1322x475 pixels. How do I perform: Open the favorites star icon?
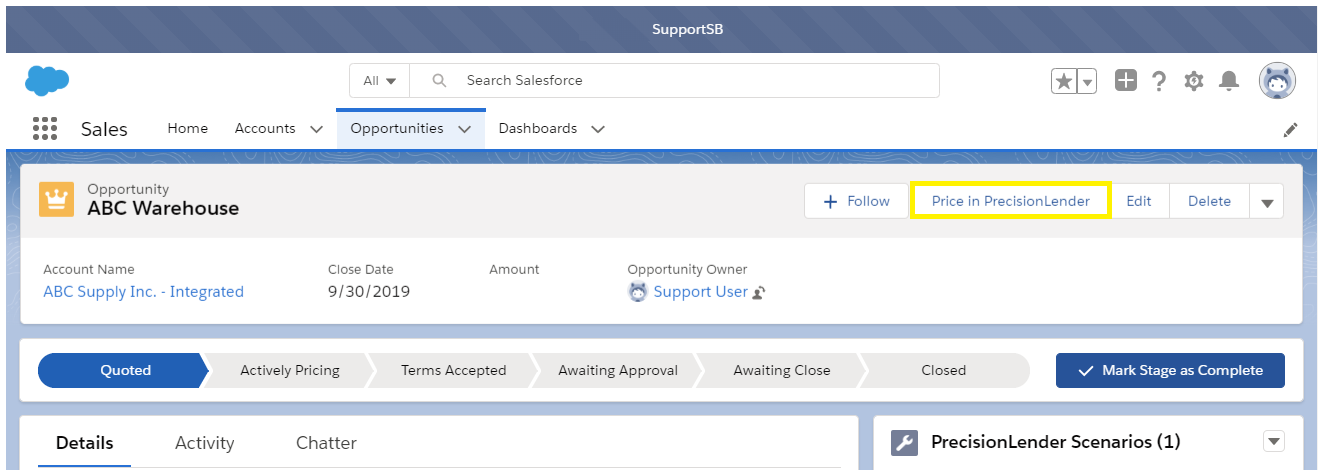click(1064, 81)
